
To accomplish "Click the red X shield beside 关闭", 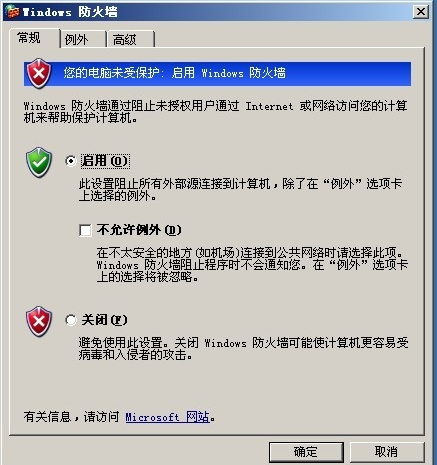I will coord(39,321).
